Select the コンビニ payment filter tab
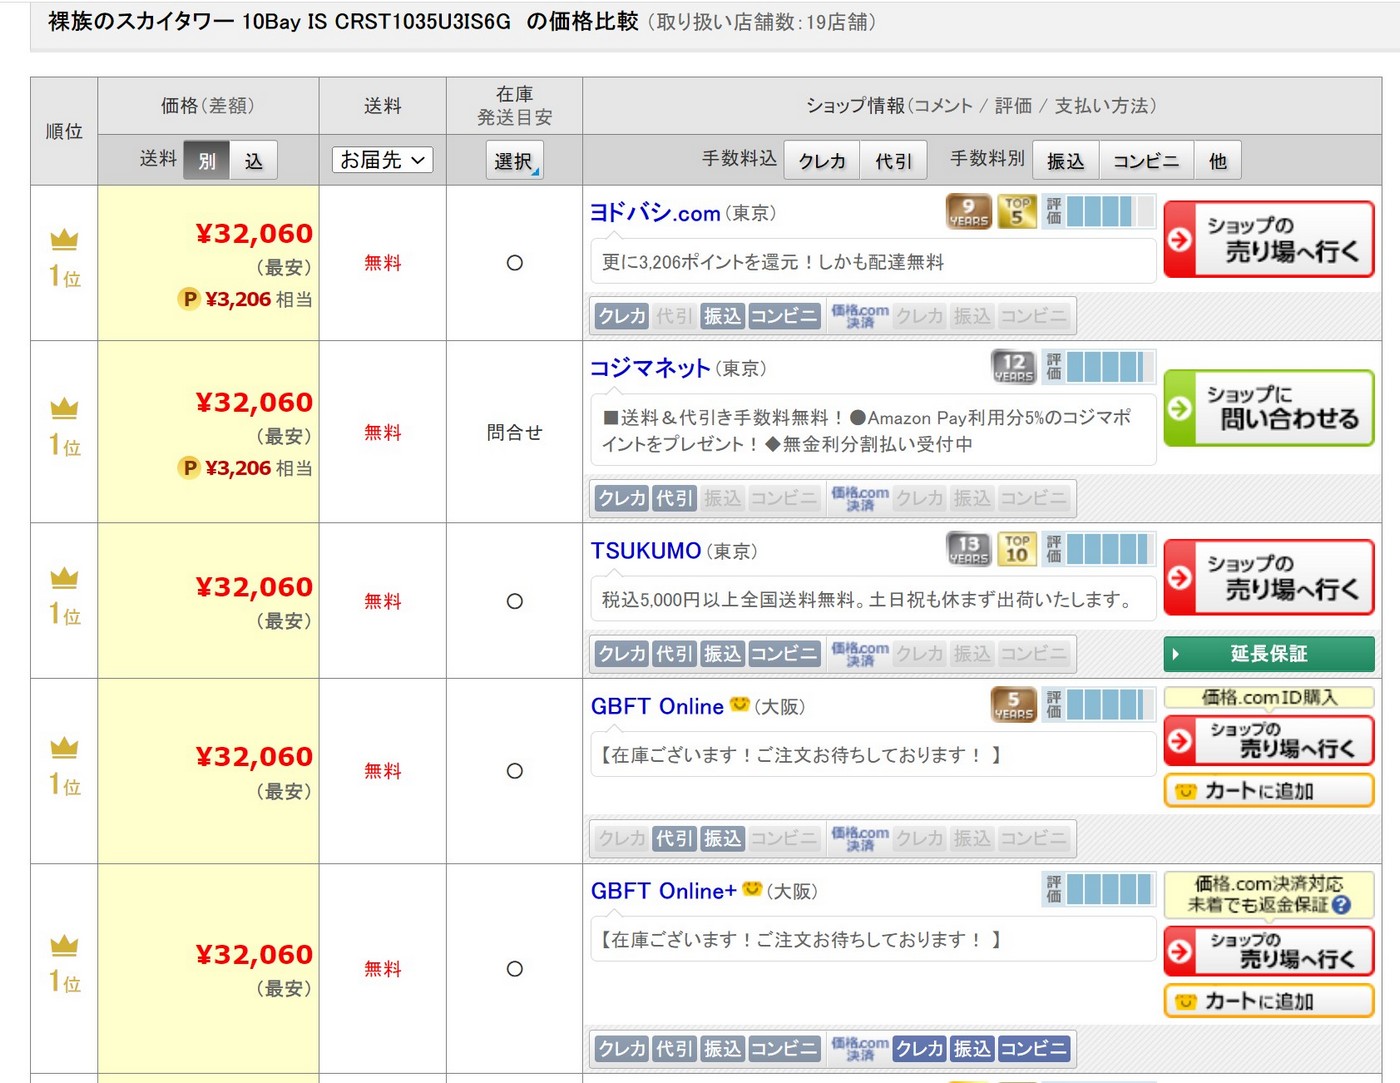 click(x=1146, y=161)
